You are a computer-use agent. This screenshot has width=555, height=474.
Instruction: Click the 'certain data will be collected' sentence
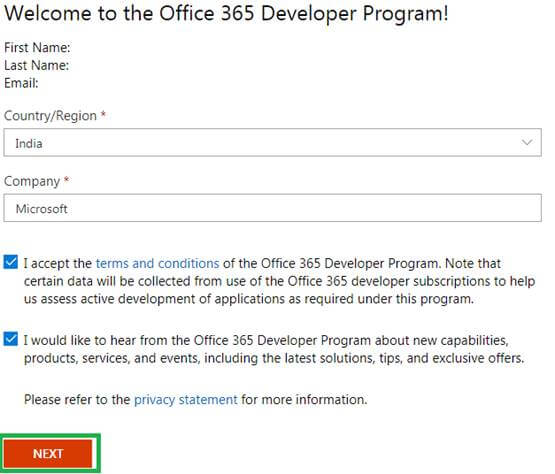coord(280,281)
